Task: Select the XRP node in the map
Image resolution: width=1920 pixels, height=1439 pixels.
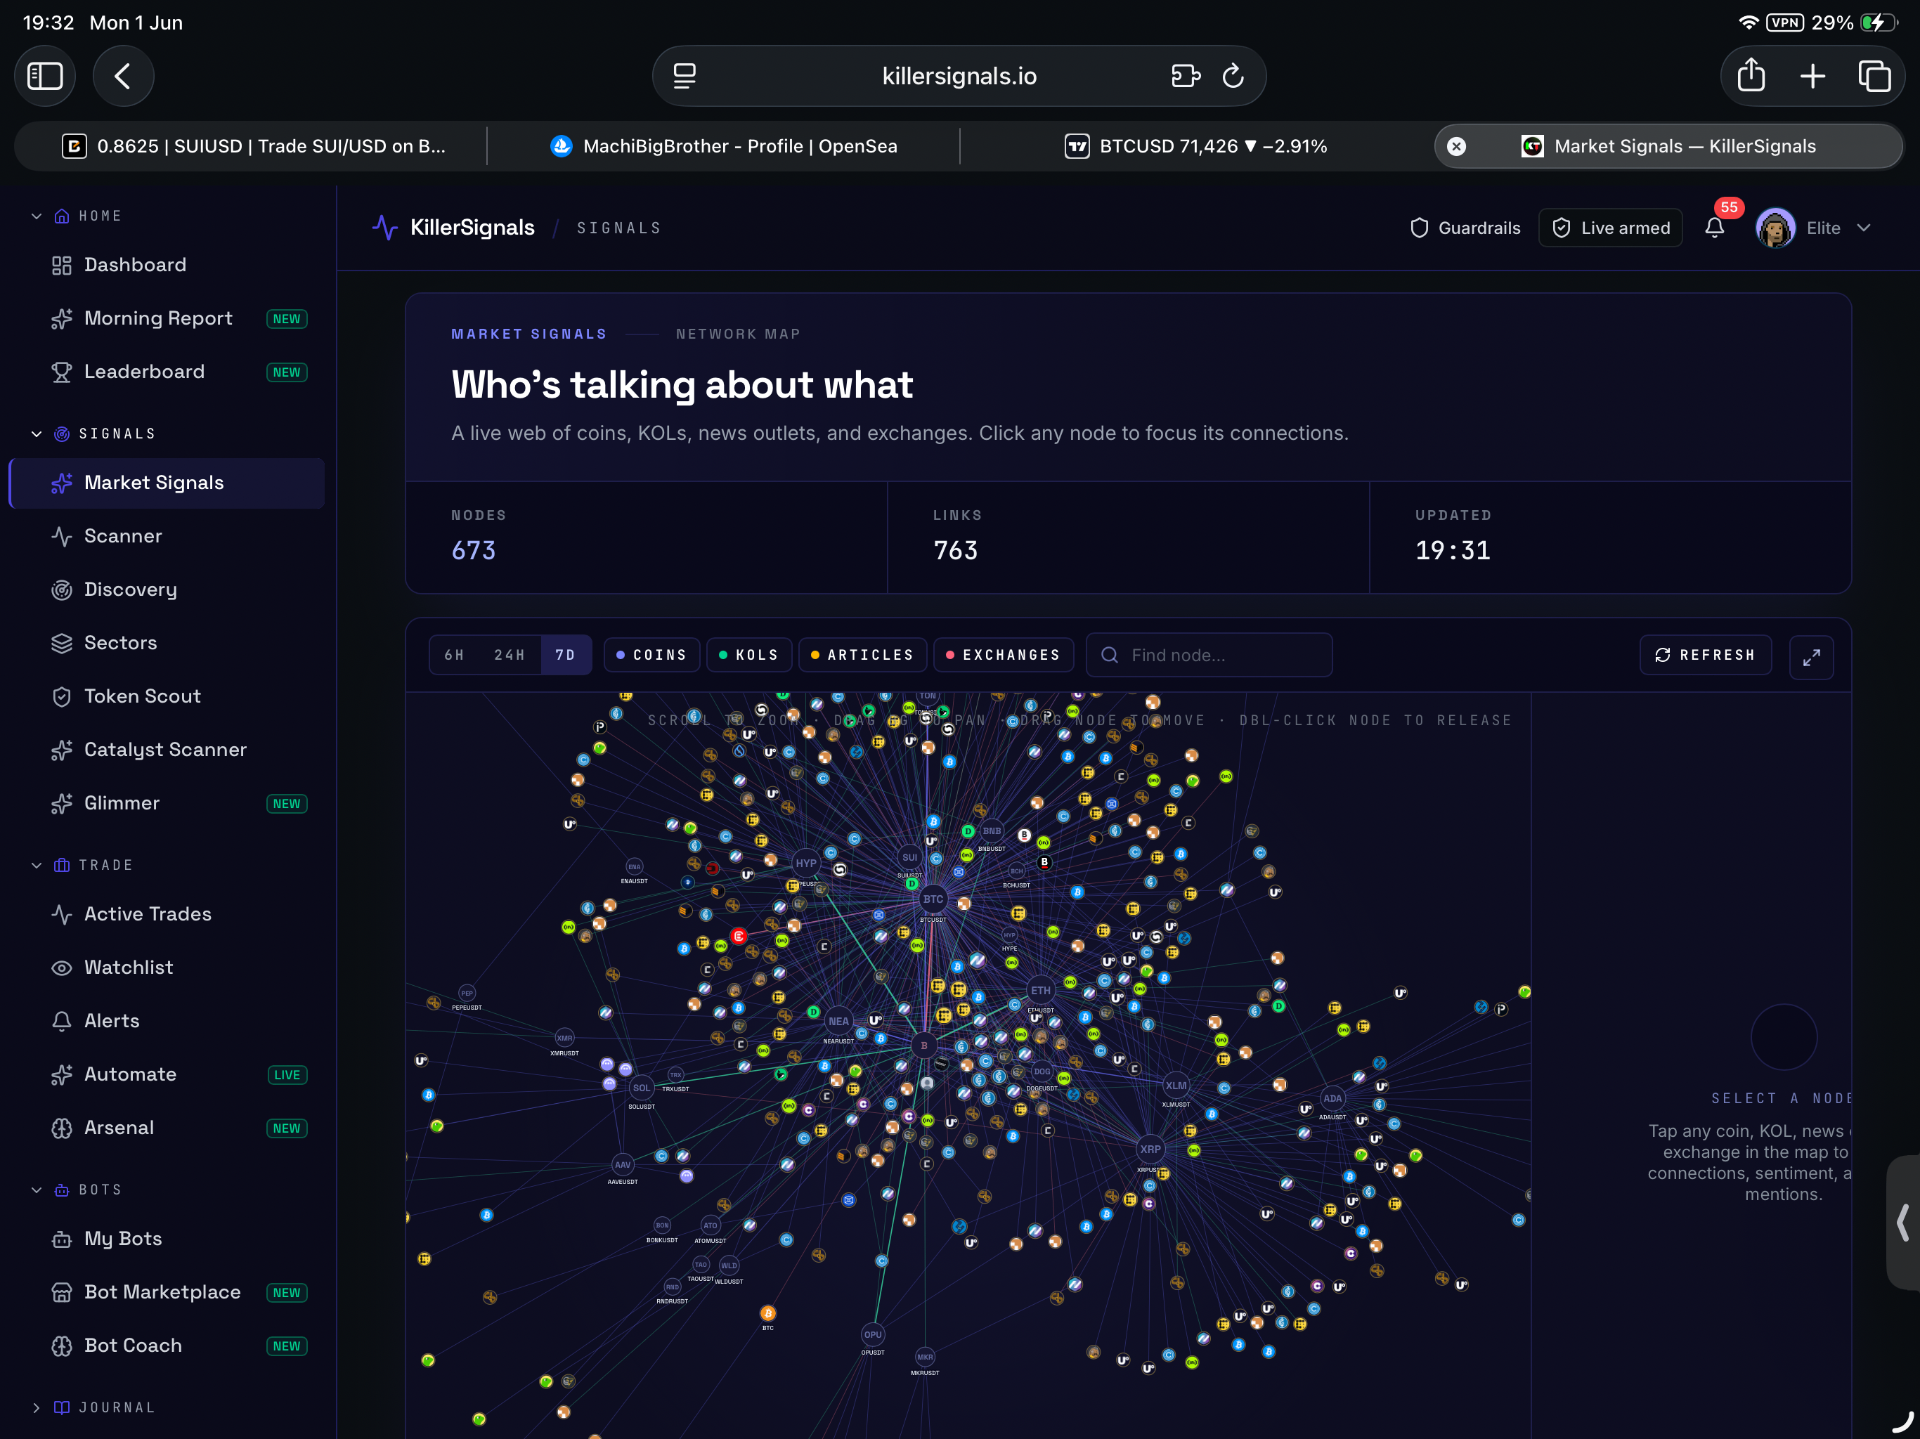Action: 1150,1149
